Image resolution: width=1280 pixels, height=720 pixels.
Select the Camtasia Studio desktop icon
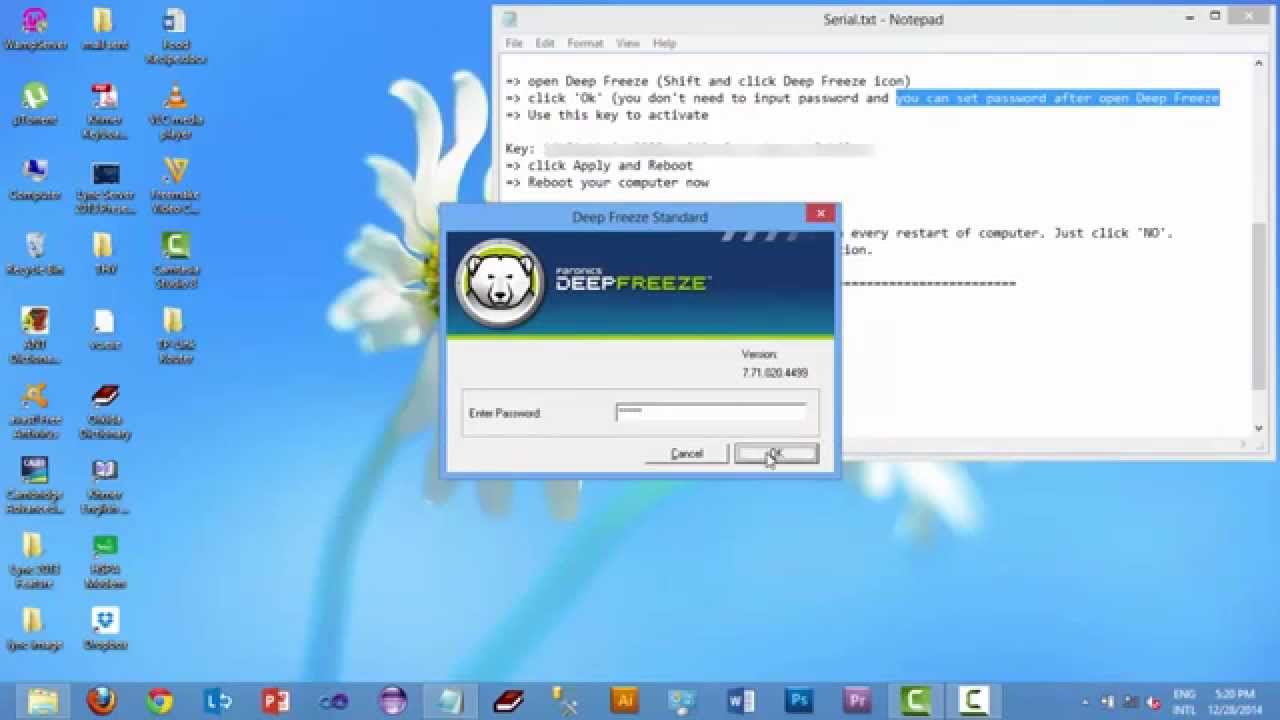tap(175, 261)
